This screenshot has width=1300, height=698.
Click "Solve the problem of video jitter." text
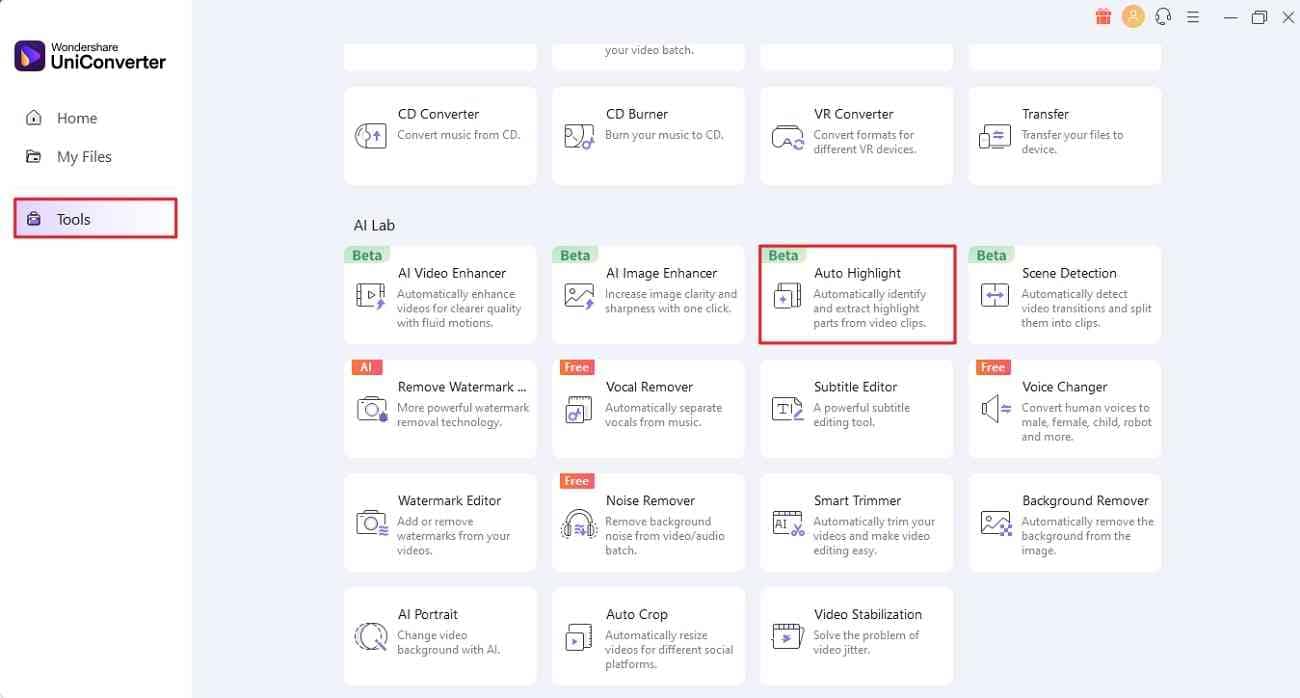pyautogui.click(x=866, y=642)
